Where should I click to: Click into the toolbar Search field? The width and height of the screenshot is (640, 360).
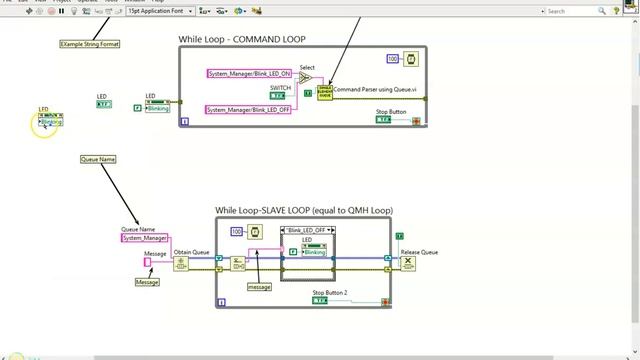[x=571, y=11]
